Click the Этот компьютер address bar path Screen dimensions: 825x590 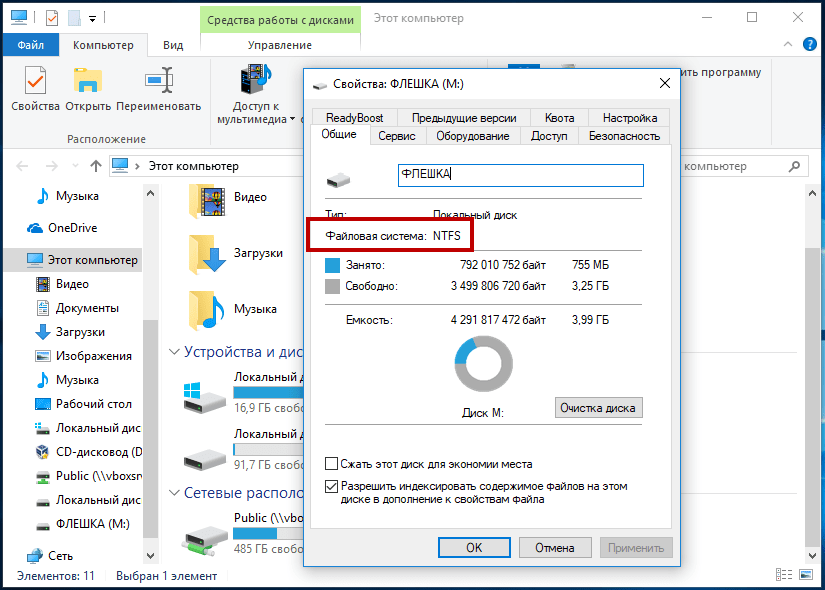coord(194,166)
